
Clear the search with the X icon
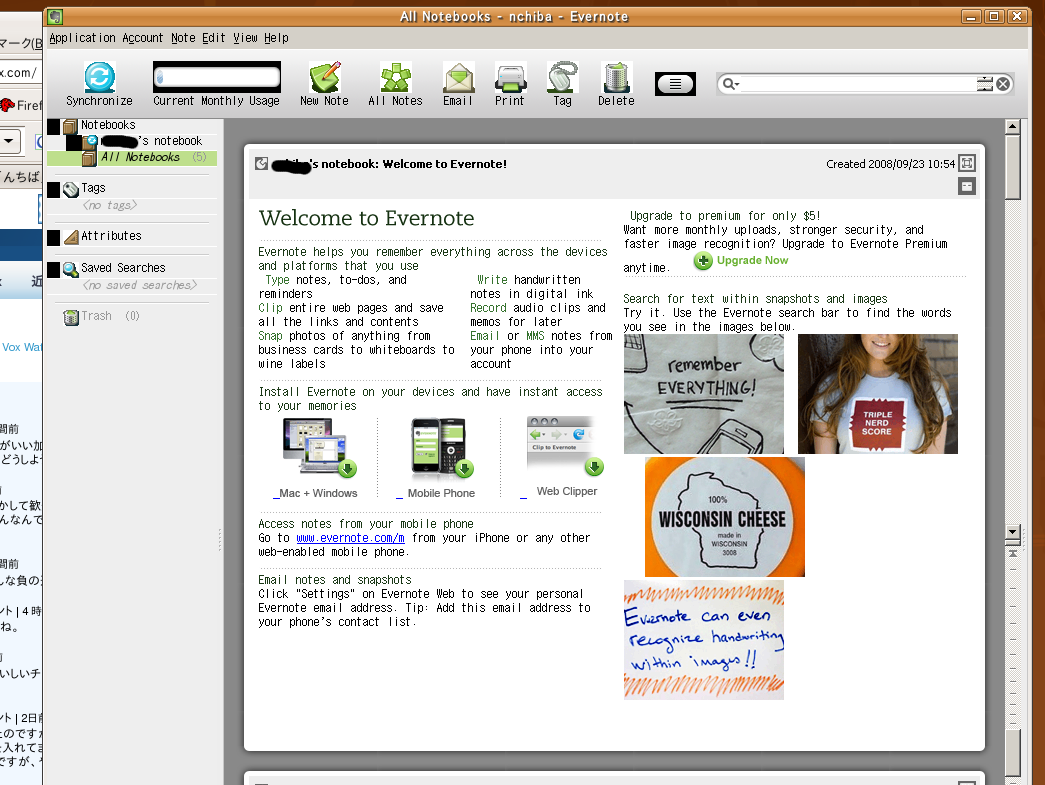tap(1003, 84)
